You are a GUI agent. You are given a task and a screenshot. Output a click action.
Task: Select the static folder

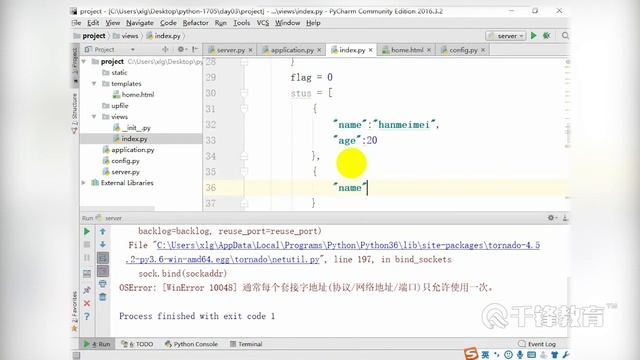coord(115,73)
